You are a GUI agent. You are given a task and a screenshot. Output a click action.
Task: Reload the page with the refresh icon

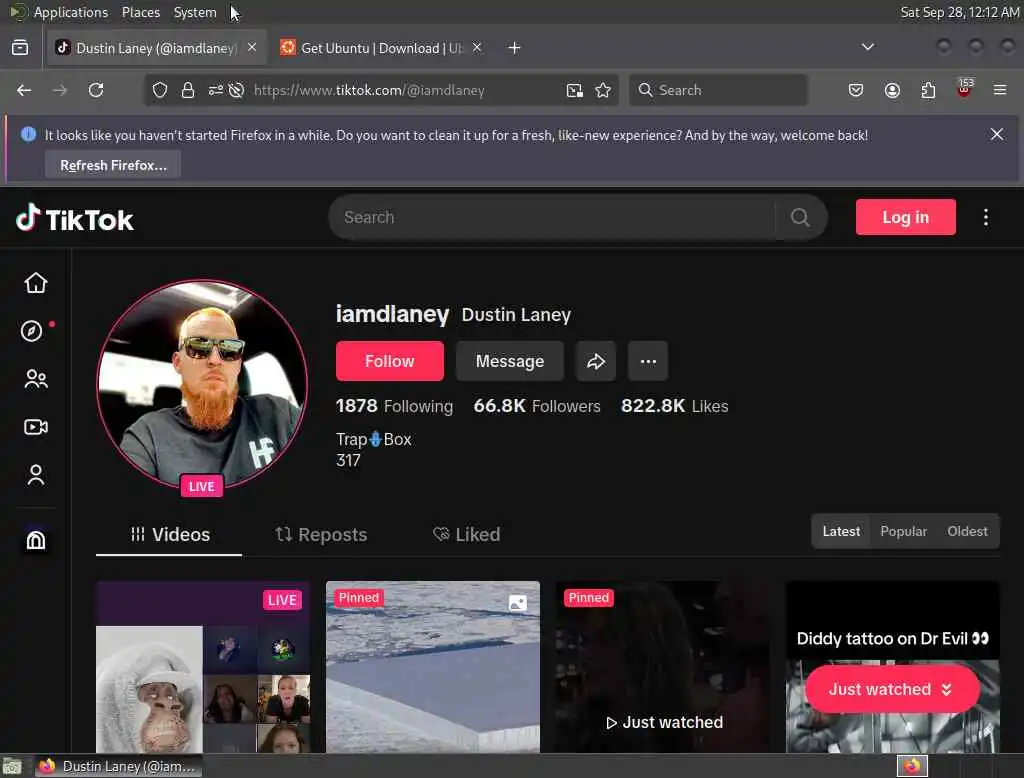point(96,90)
